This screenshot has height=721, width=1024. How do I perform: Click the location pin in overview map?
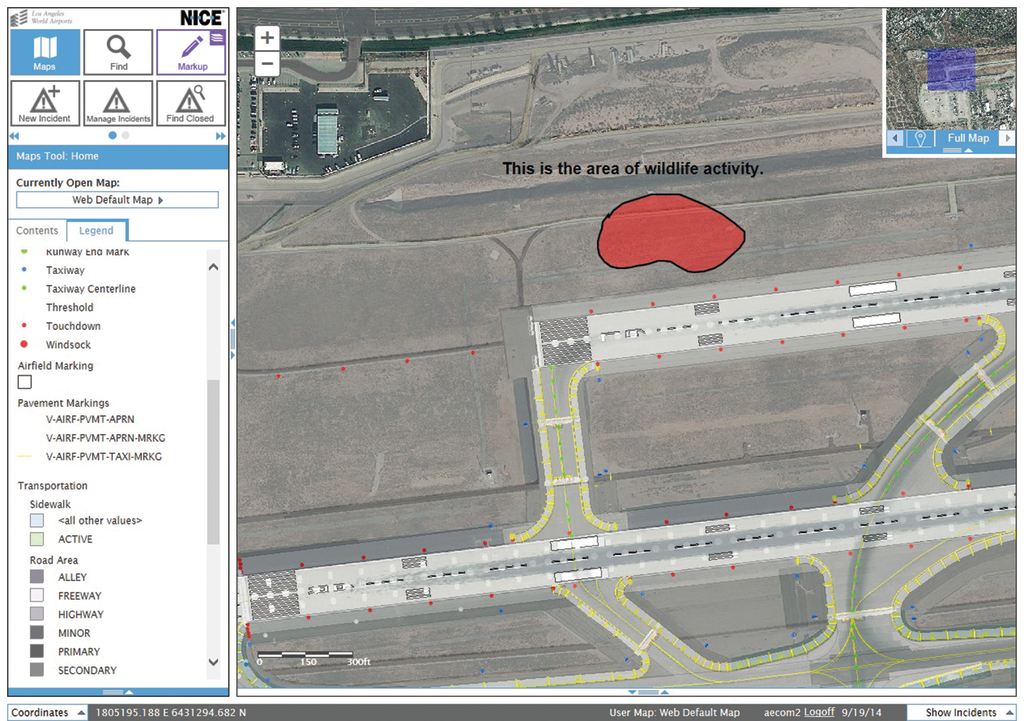tap(920, 138)
